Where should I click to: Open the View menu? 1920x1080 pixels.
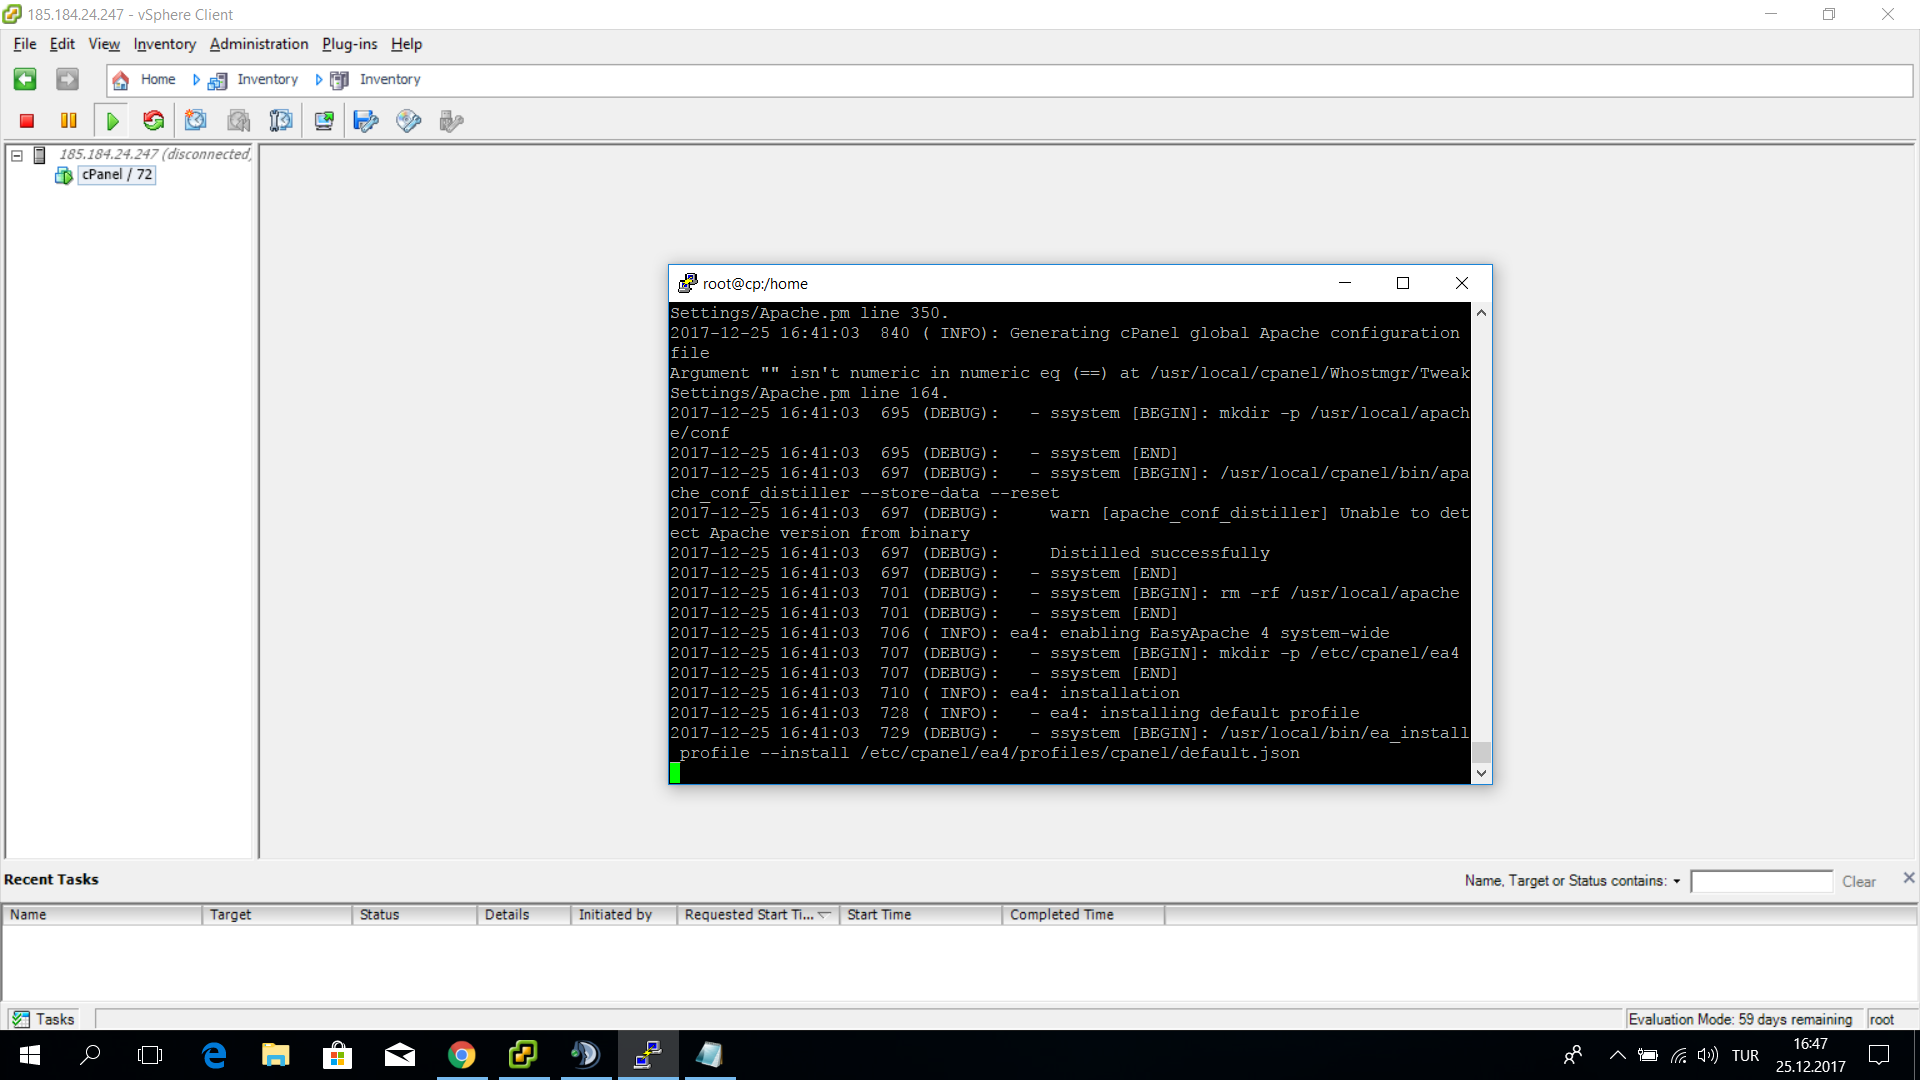coord(104,44)
